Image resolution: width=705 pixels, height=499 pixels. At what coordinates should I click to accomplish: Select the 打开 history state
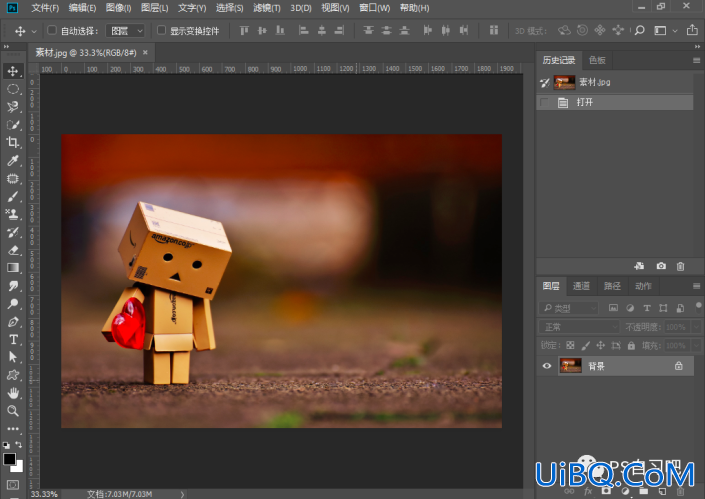(x=615, y=102)
